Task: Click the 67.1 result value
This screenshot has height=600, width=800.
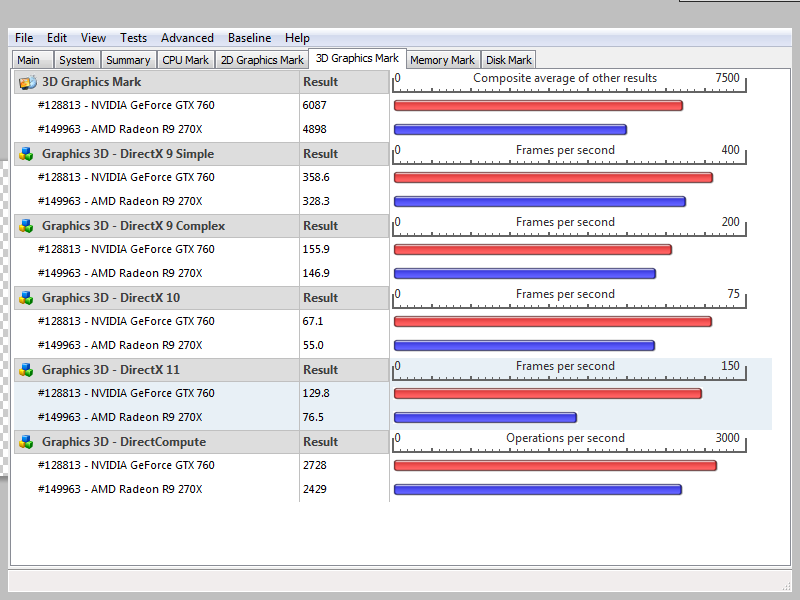Action: coord(313,321)
